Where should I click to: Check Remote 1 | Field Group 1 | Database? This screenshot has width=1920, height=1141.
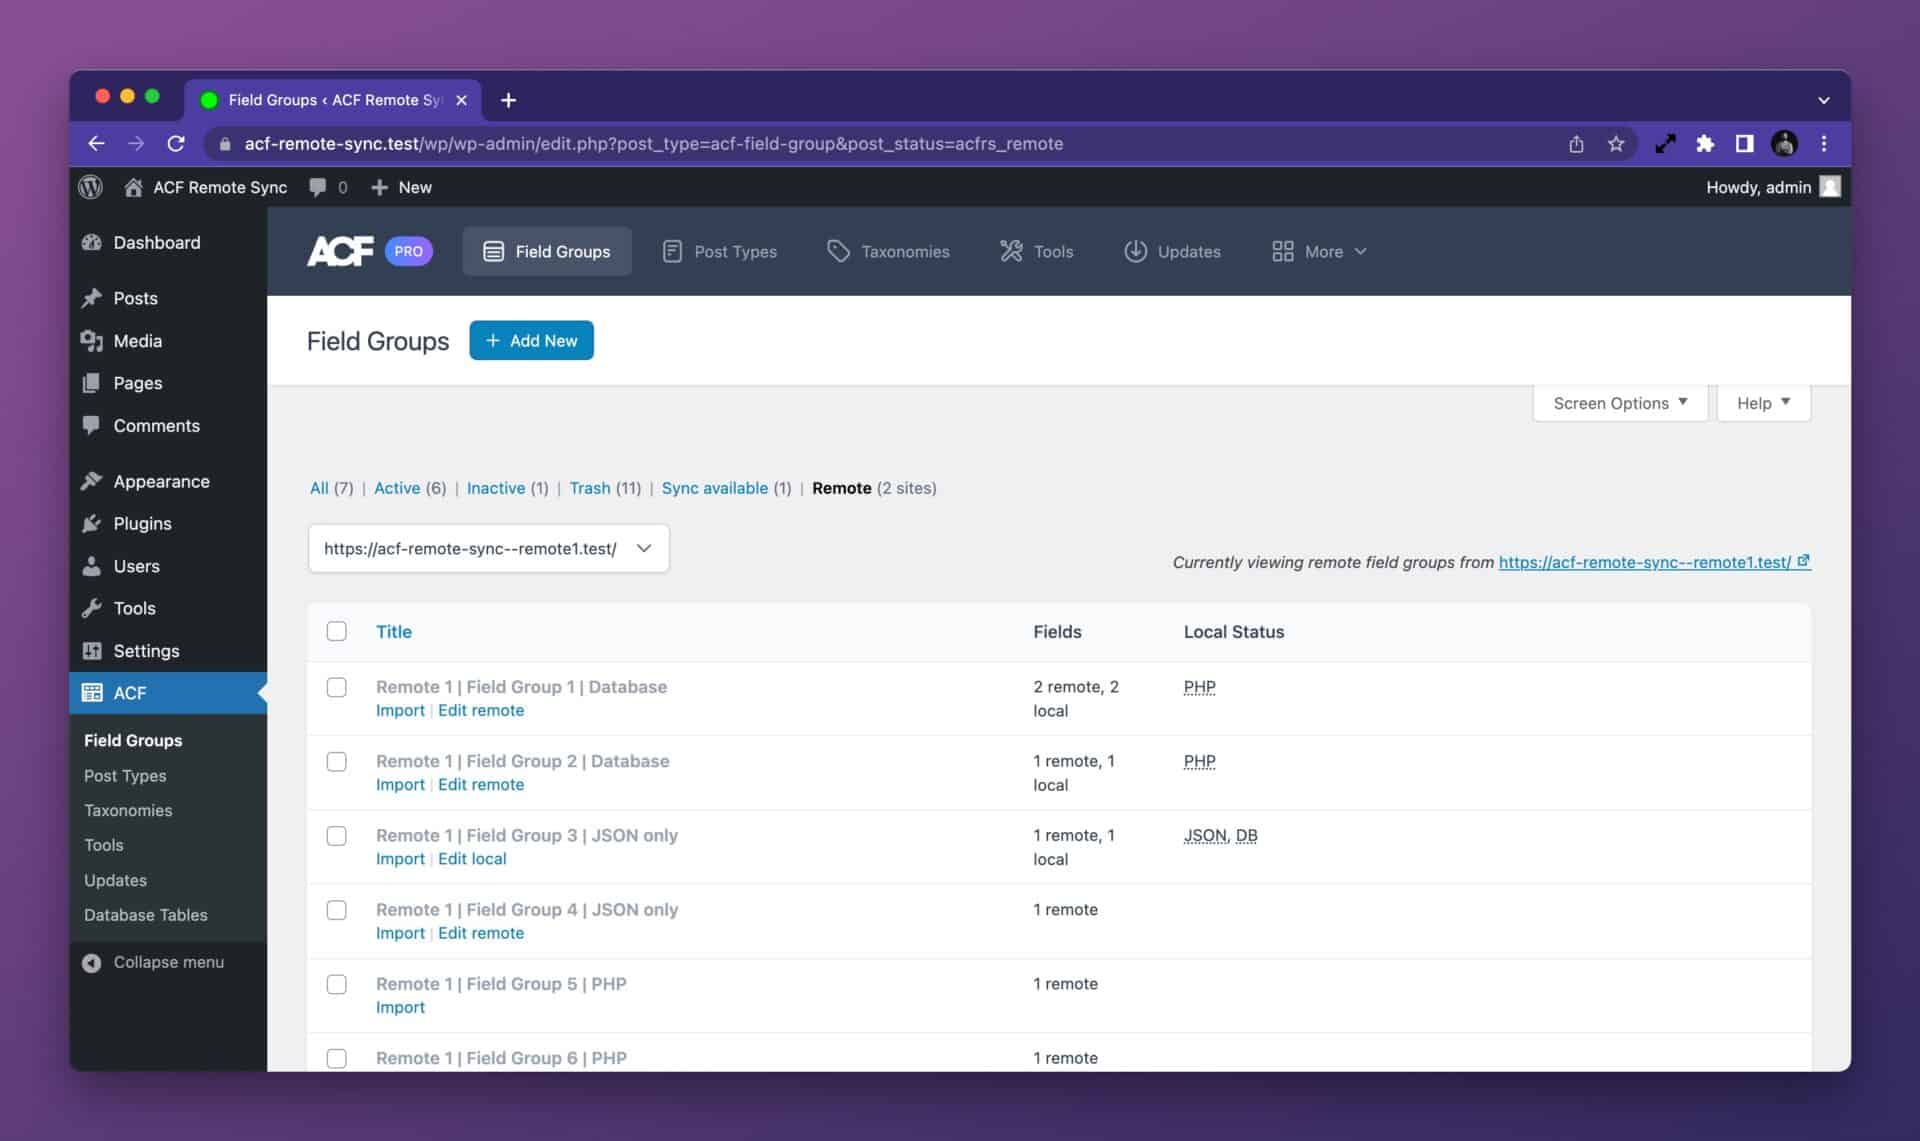[337, 688]
